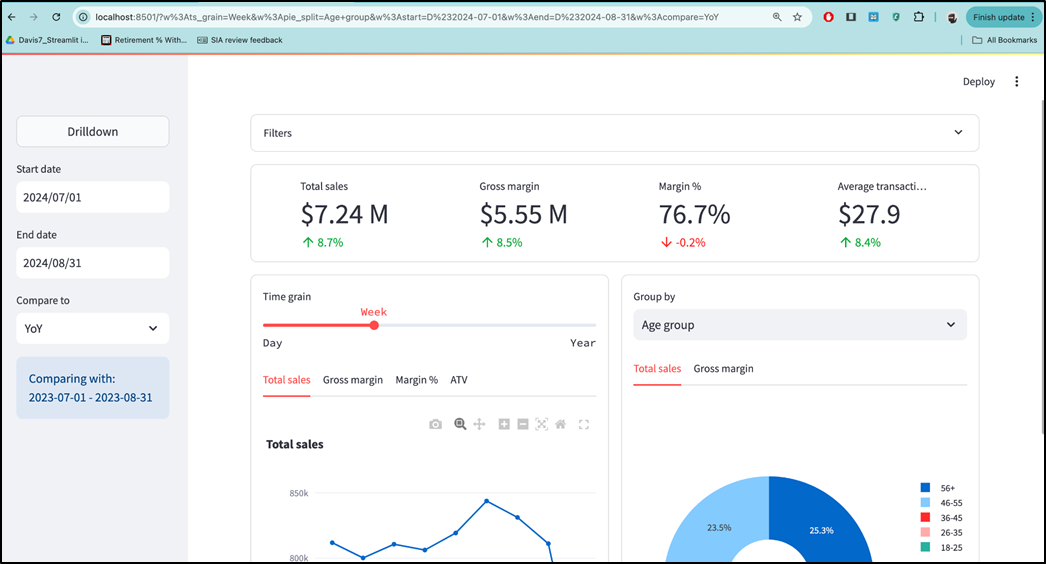Click the browser forward arrow
This screenshot has height=564, width=1046.
pos(33,17)
